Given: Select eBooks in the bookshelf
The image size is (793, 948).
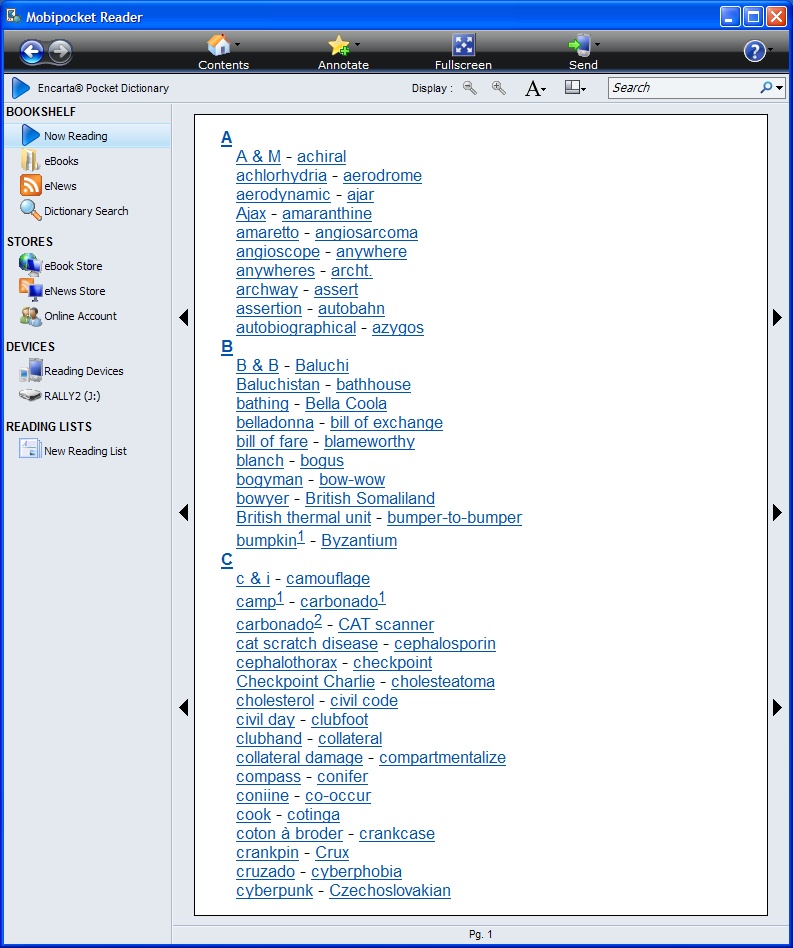Looking at the screenshot, I should click(61, 161).
